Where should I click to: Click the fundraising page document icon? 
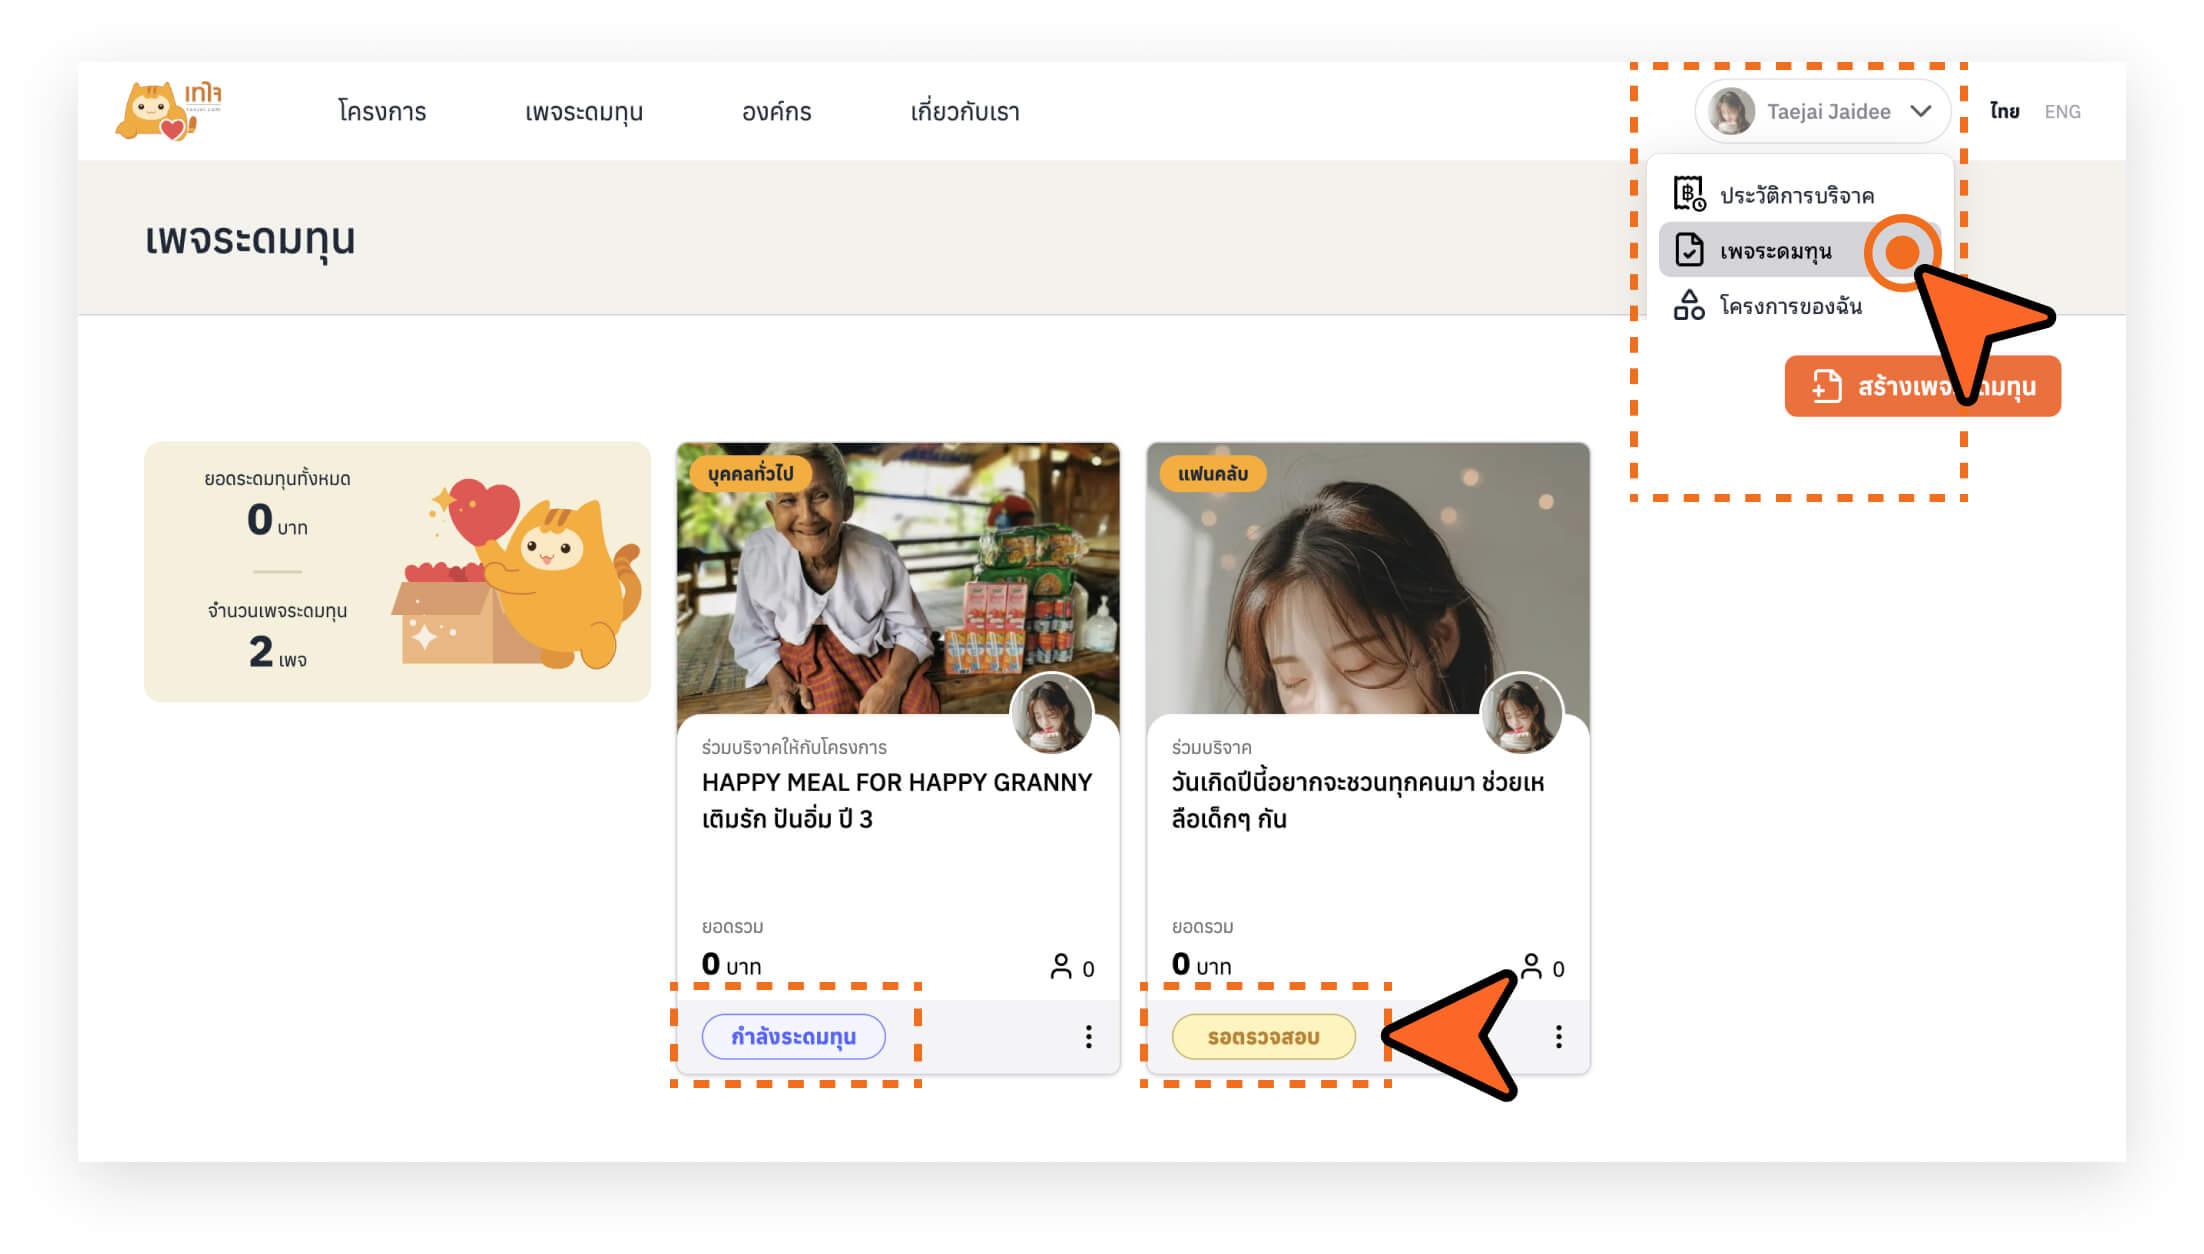(1689, 250)
